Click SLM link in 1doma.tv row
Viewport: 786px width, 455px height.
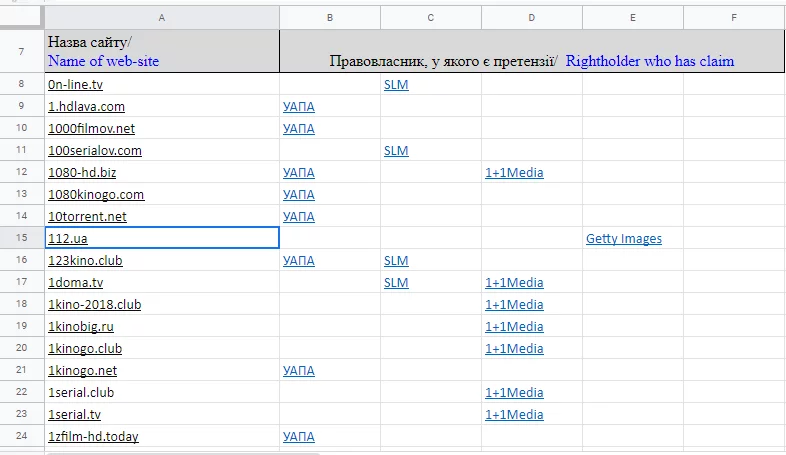[396, 284]
